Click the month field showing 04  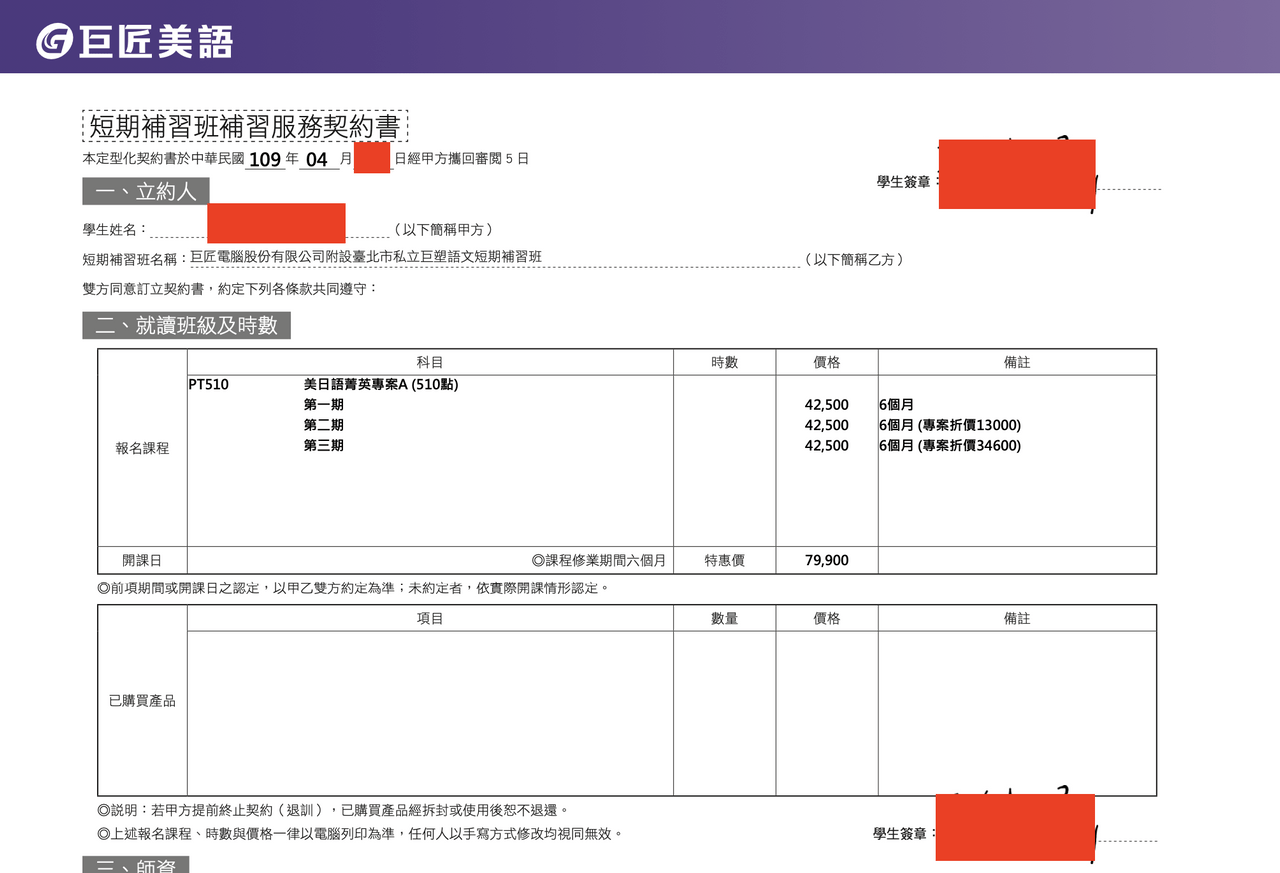tap(318, 159)
